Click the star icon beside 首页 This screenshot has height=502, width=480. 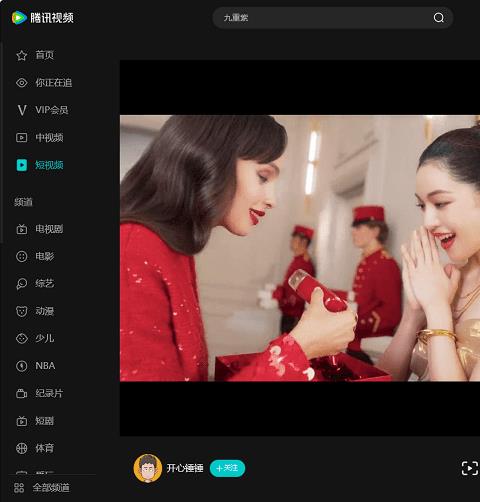22,55
